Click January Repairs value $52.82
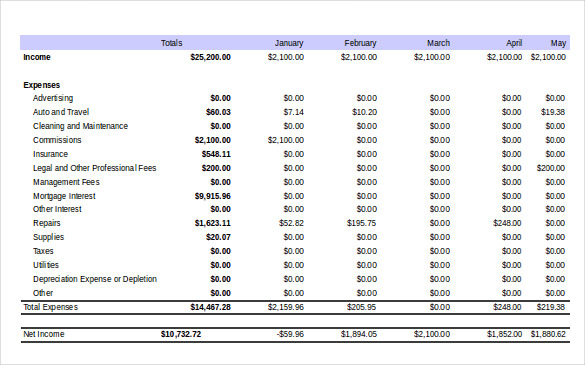 [291, 223]
